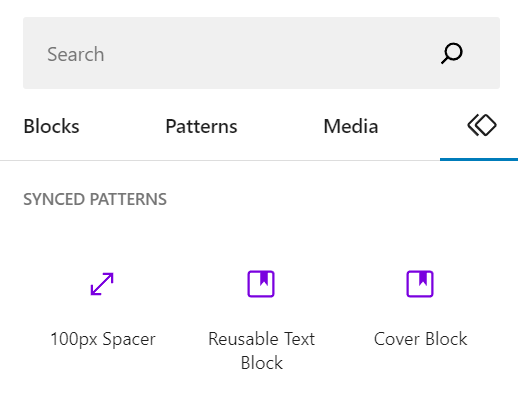Add the Cover Block synced pattern

click(420, 308)
